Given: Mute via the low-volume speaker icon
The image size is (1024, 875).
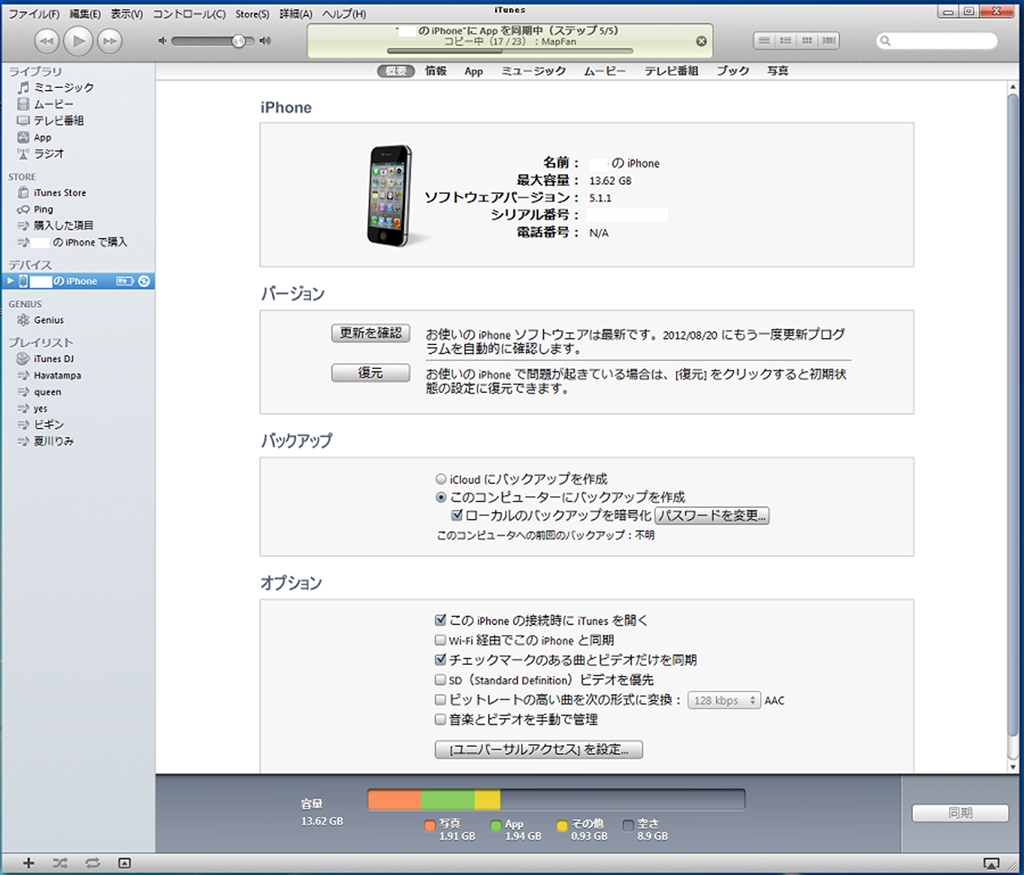Looking at the screenshot, I should (x=163, y=40).
